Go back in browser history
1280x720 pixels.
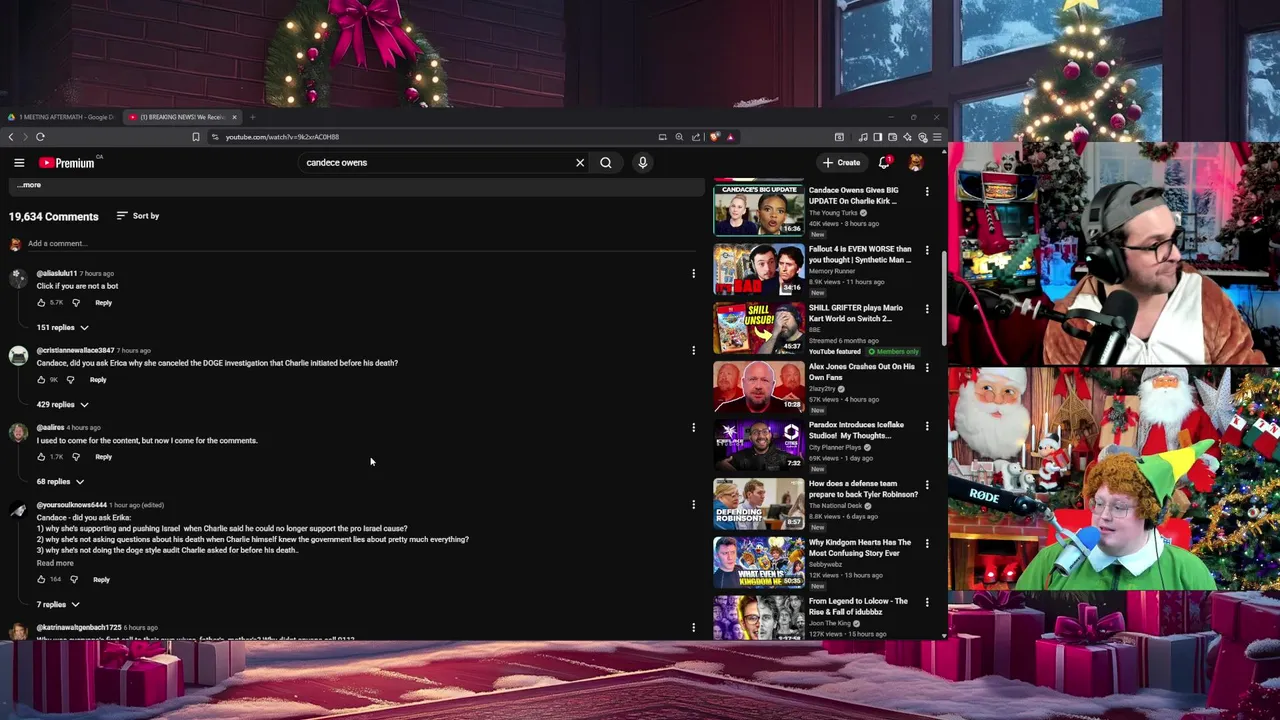point(11,137)
